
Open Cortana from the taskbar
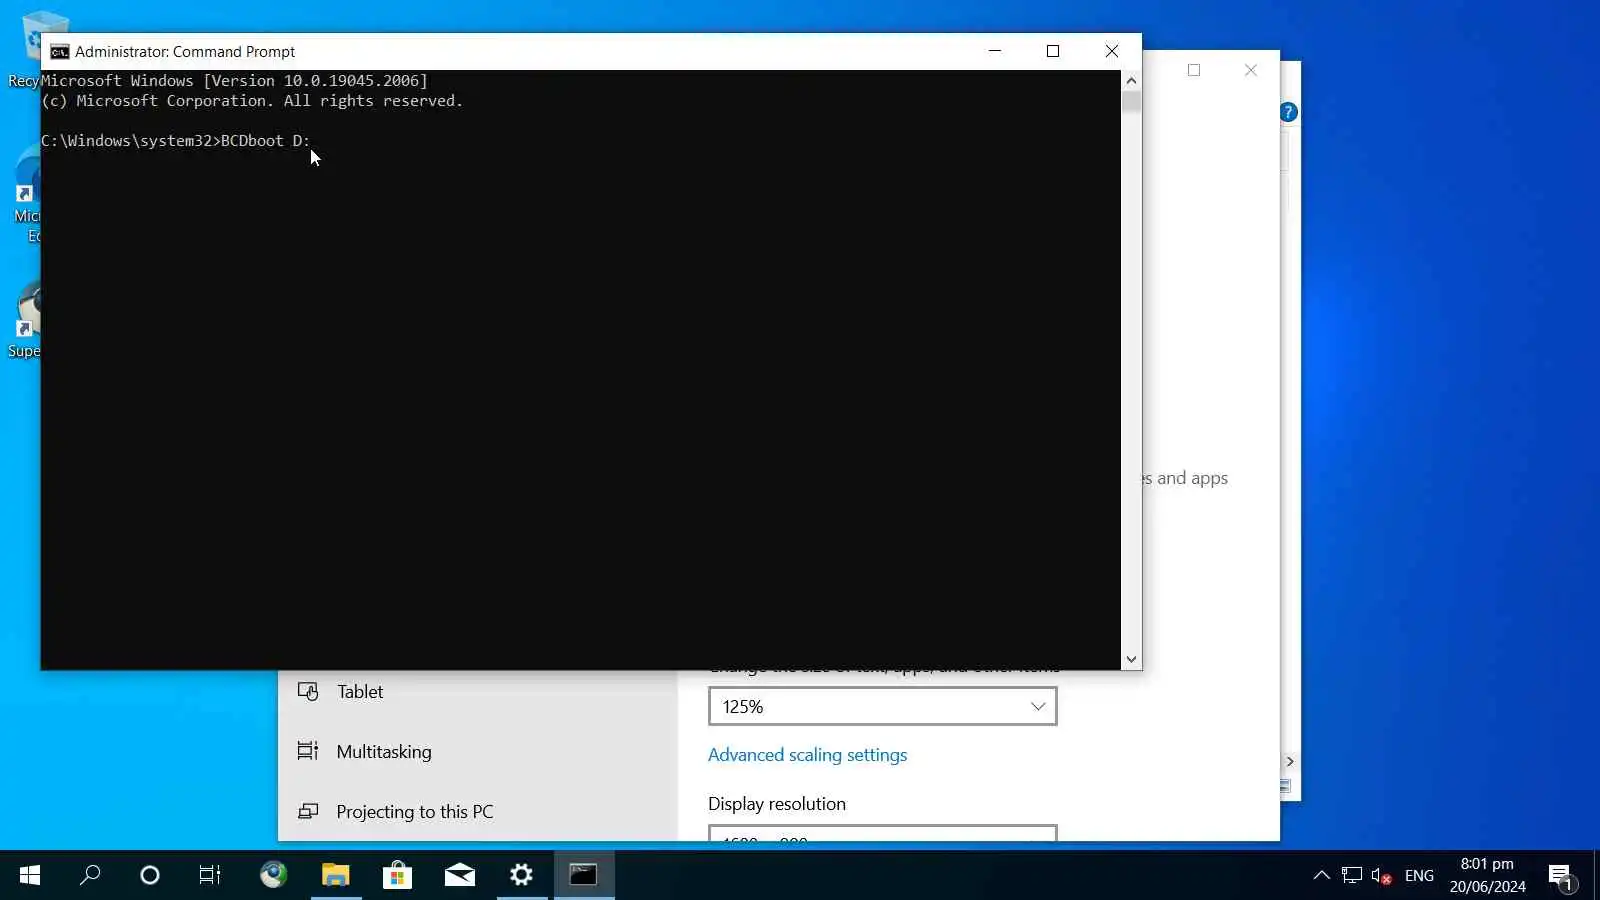coord(150,875)
